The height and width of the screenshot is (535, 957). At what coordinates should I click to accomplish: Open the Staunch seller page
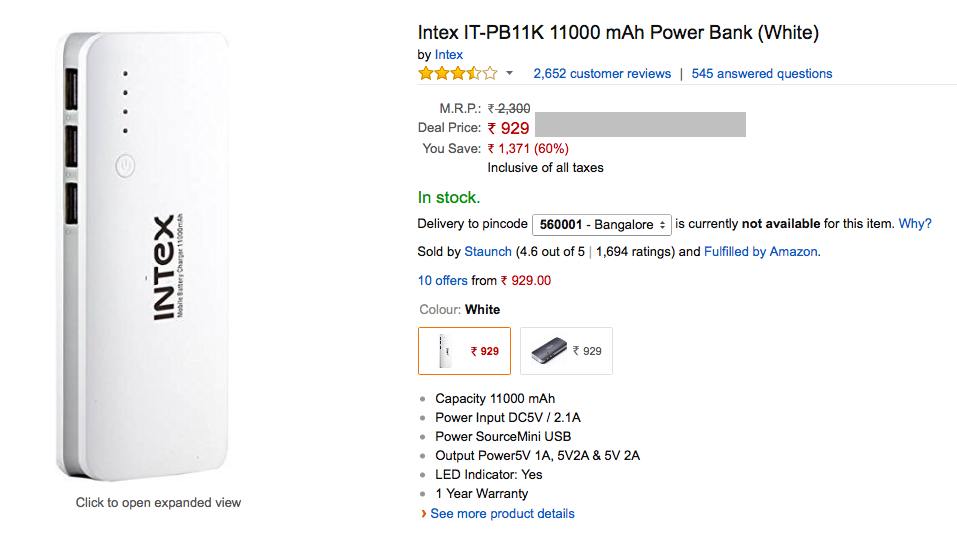click(488, 251)
